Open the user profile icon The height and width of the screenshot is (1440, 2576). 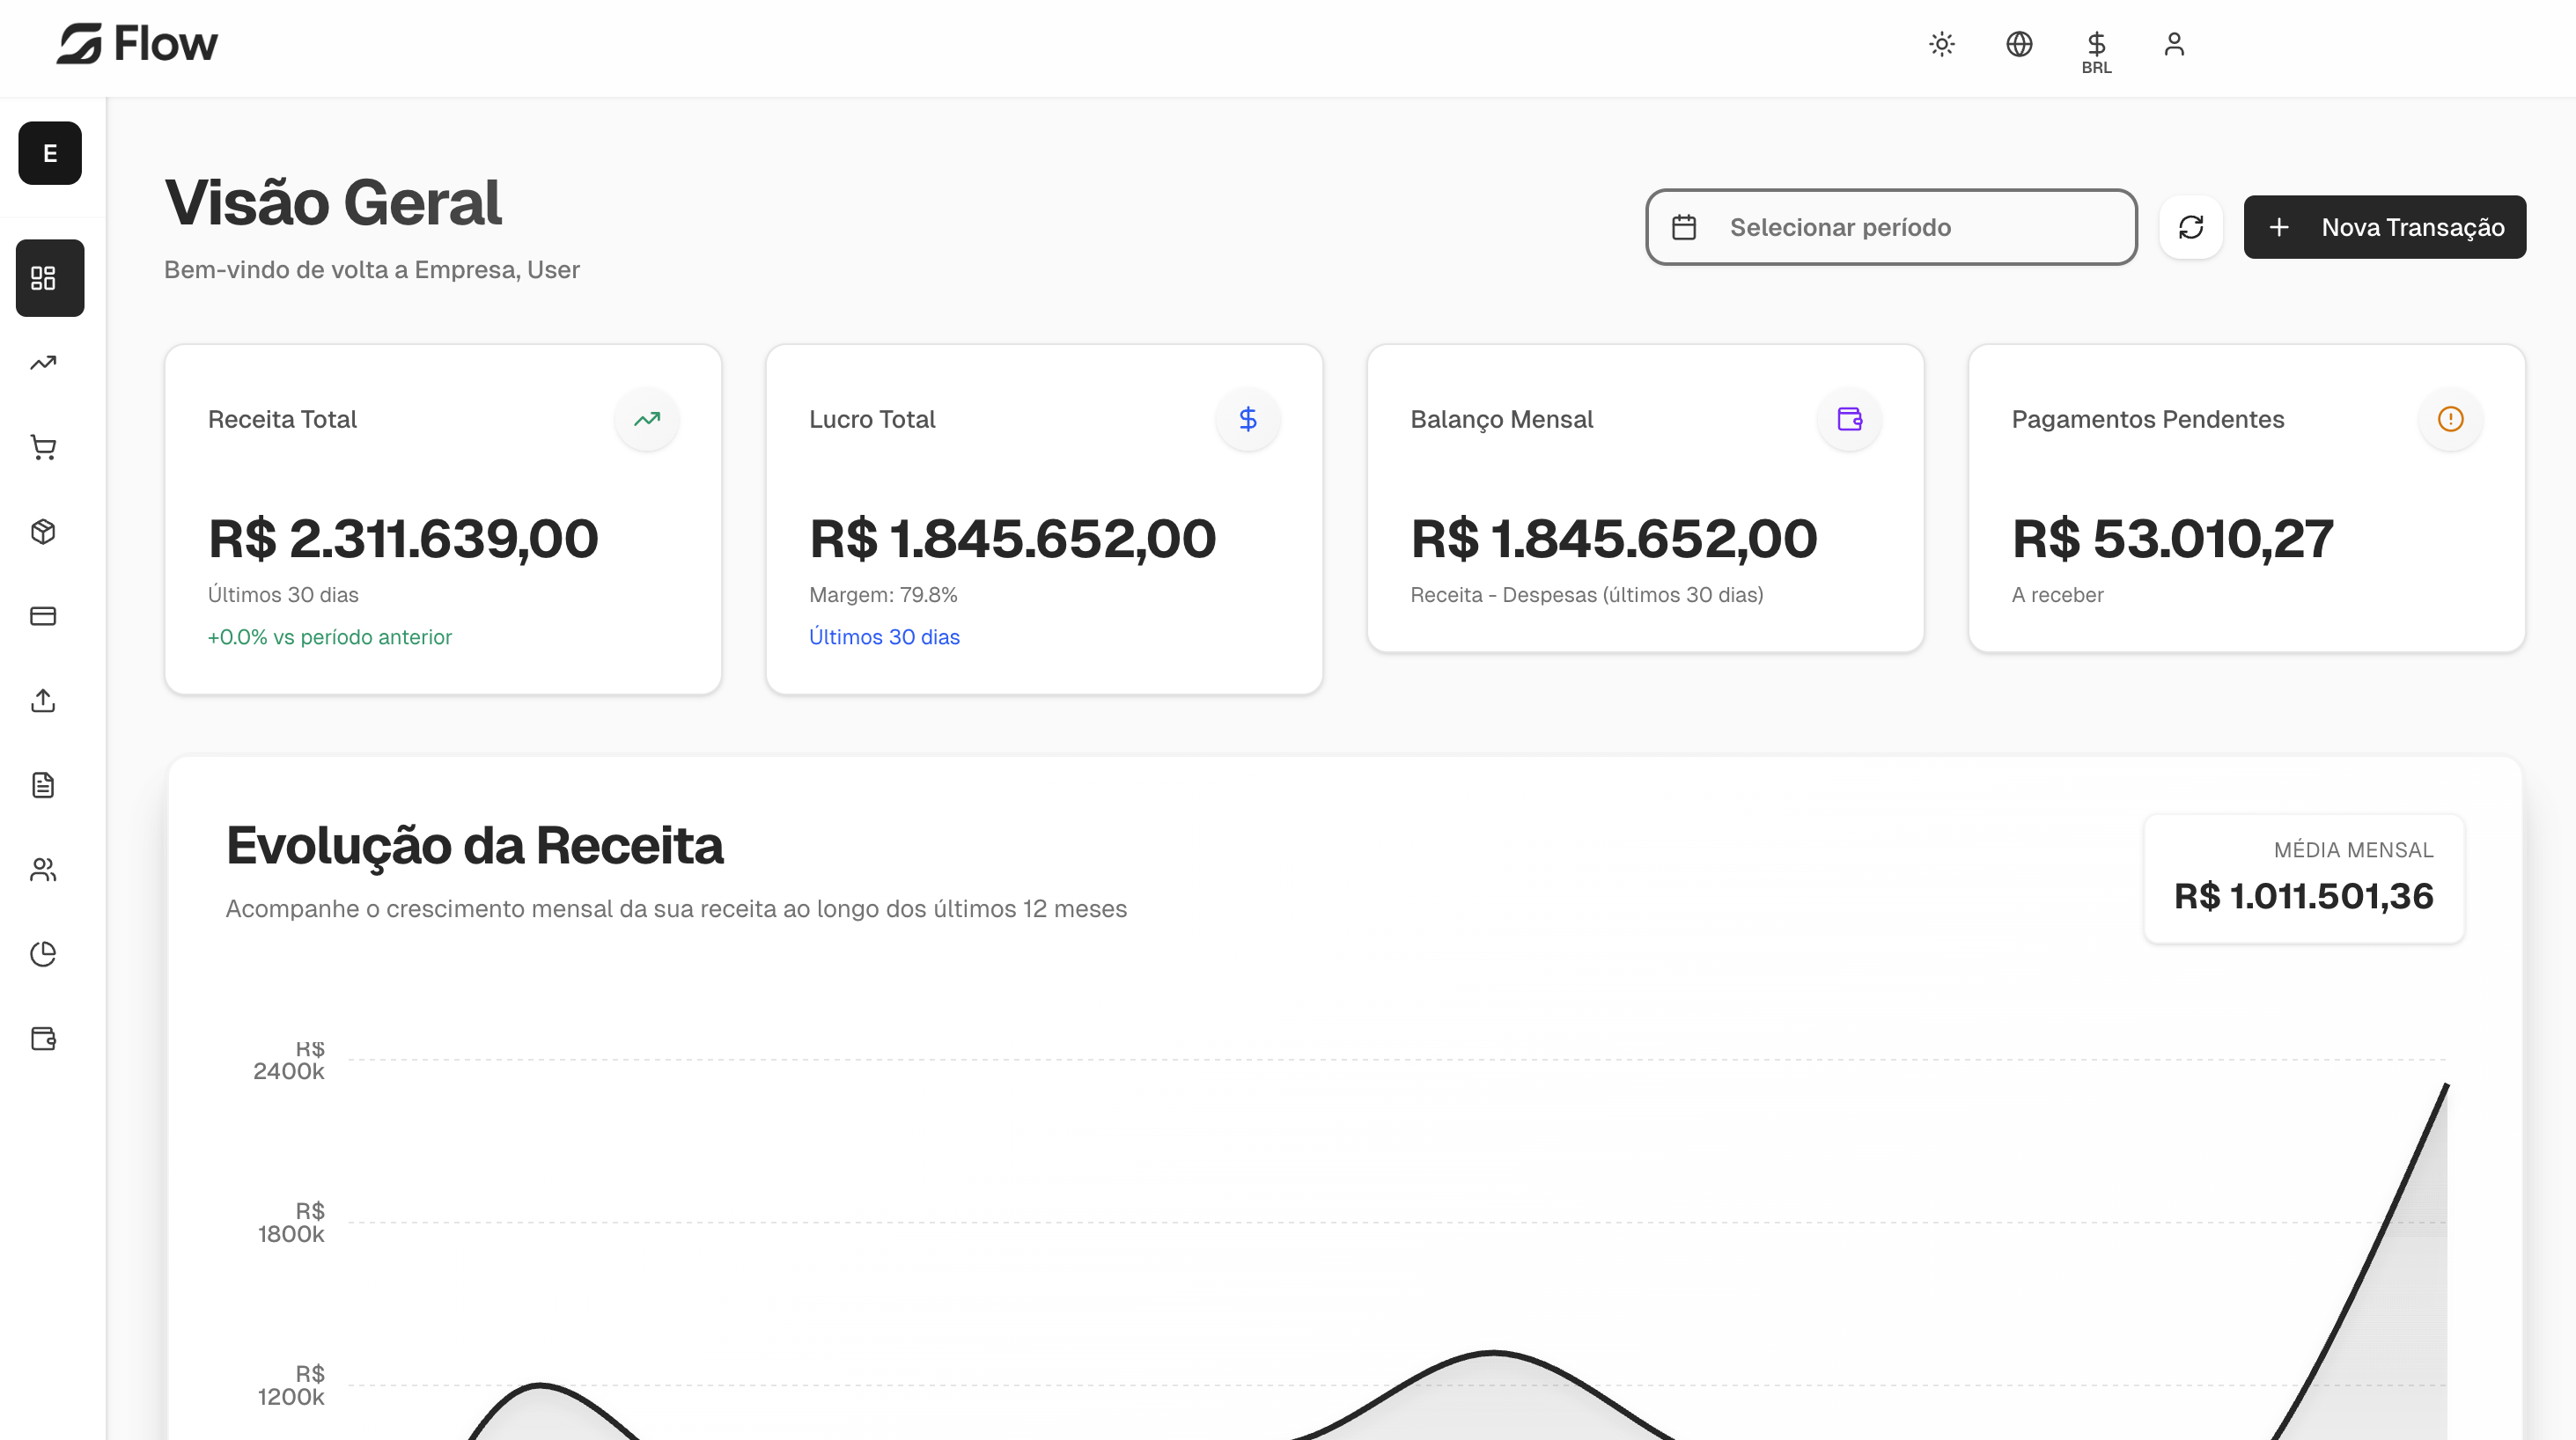(x=2174, y=44)
